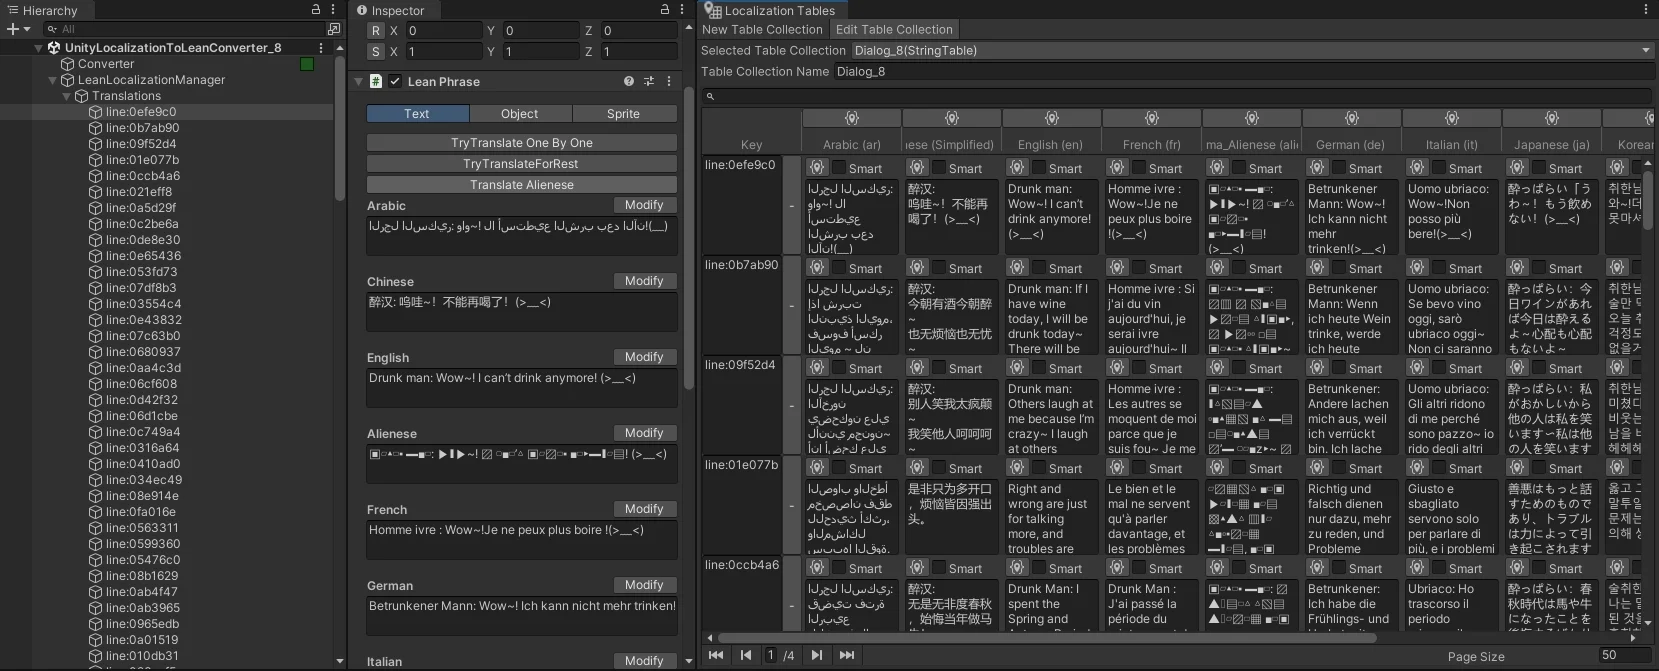
Task: Open the Localization Tables window options menu
Action: click(x=1646, y=10)
